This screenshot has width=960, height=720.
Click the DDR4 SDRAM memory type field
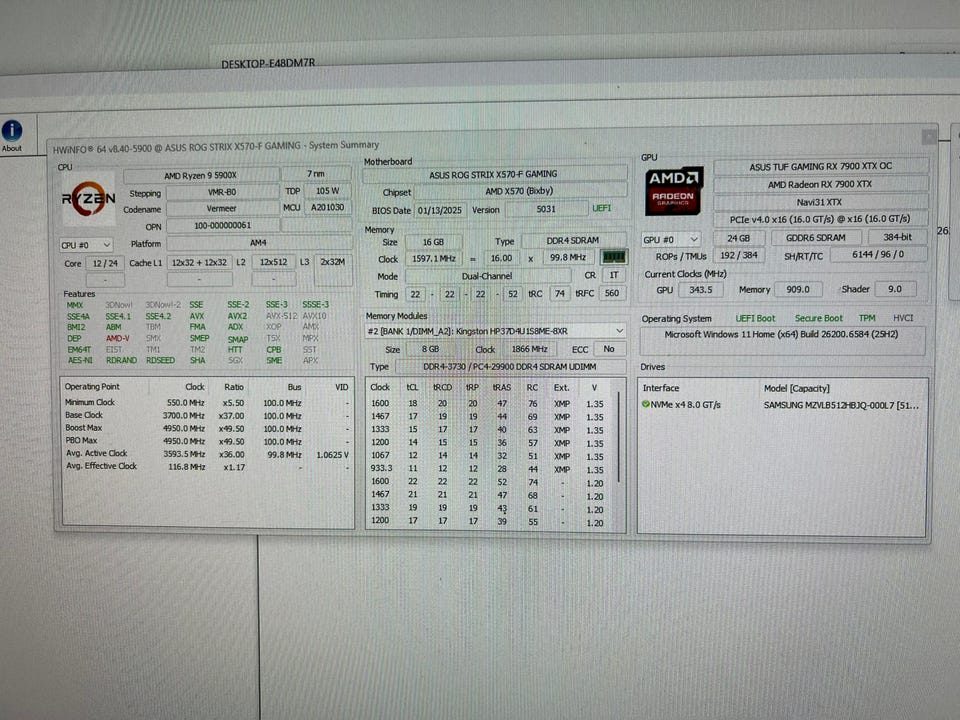point(573,241)
